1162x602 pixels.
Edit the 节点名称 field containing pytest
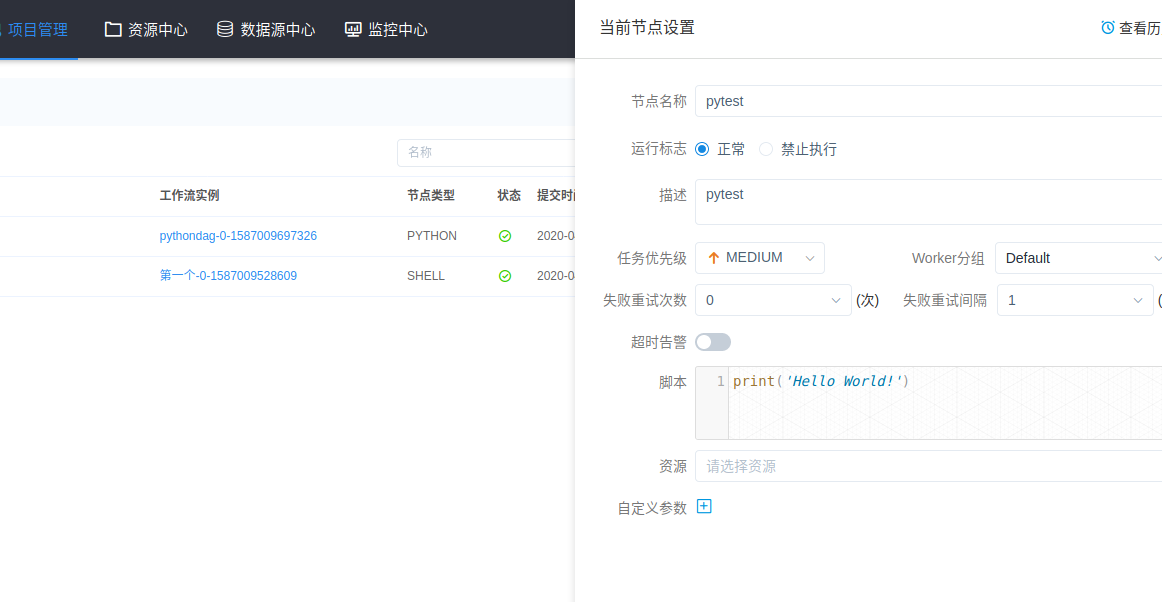click(928, 102)
